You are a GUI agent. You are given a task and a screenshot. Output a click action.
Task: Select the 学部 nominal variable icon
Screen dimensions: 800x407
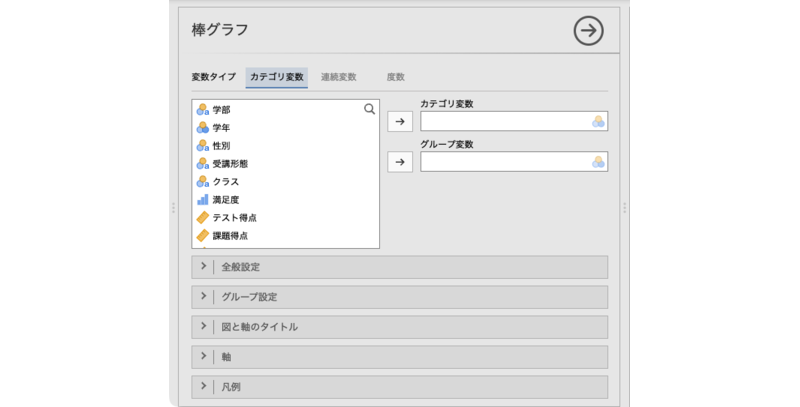[203, 110]
